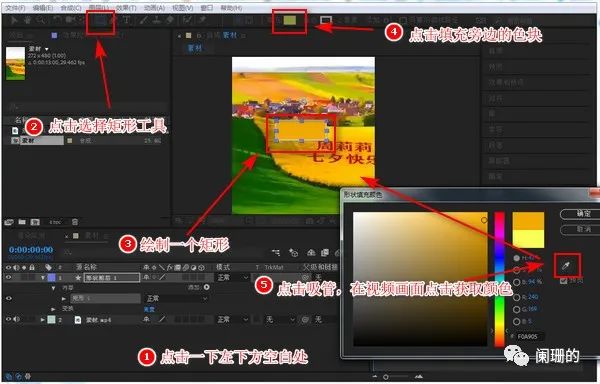Open the 效果(T) menu
This screenshot has height=384, width=600.
click(x=126, y=8)
